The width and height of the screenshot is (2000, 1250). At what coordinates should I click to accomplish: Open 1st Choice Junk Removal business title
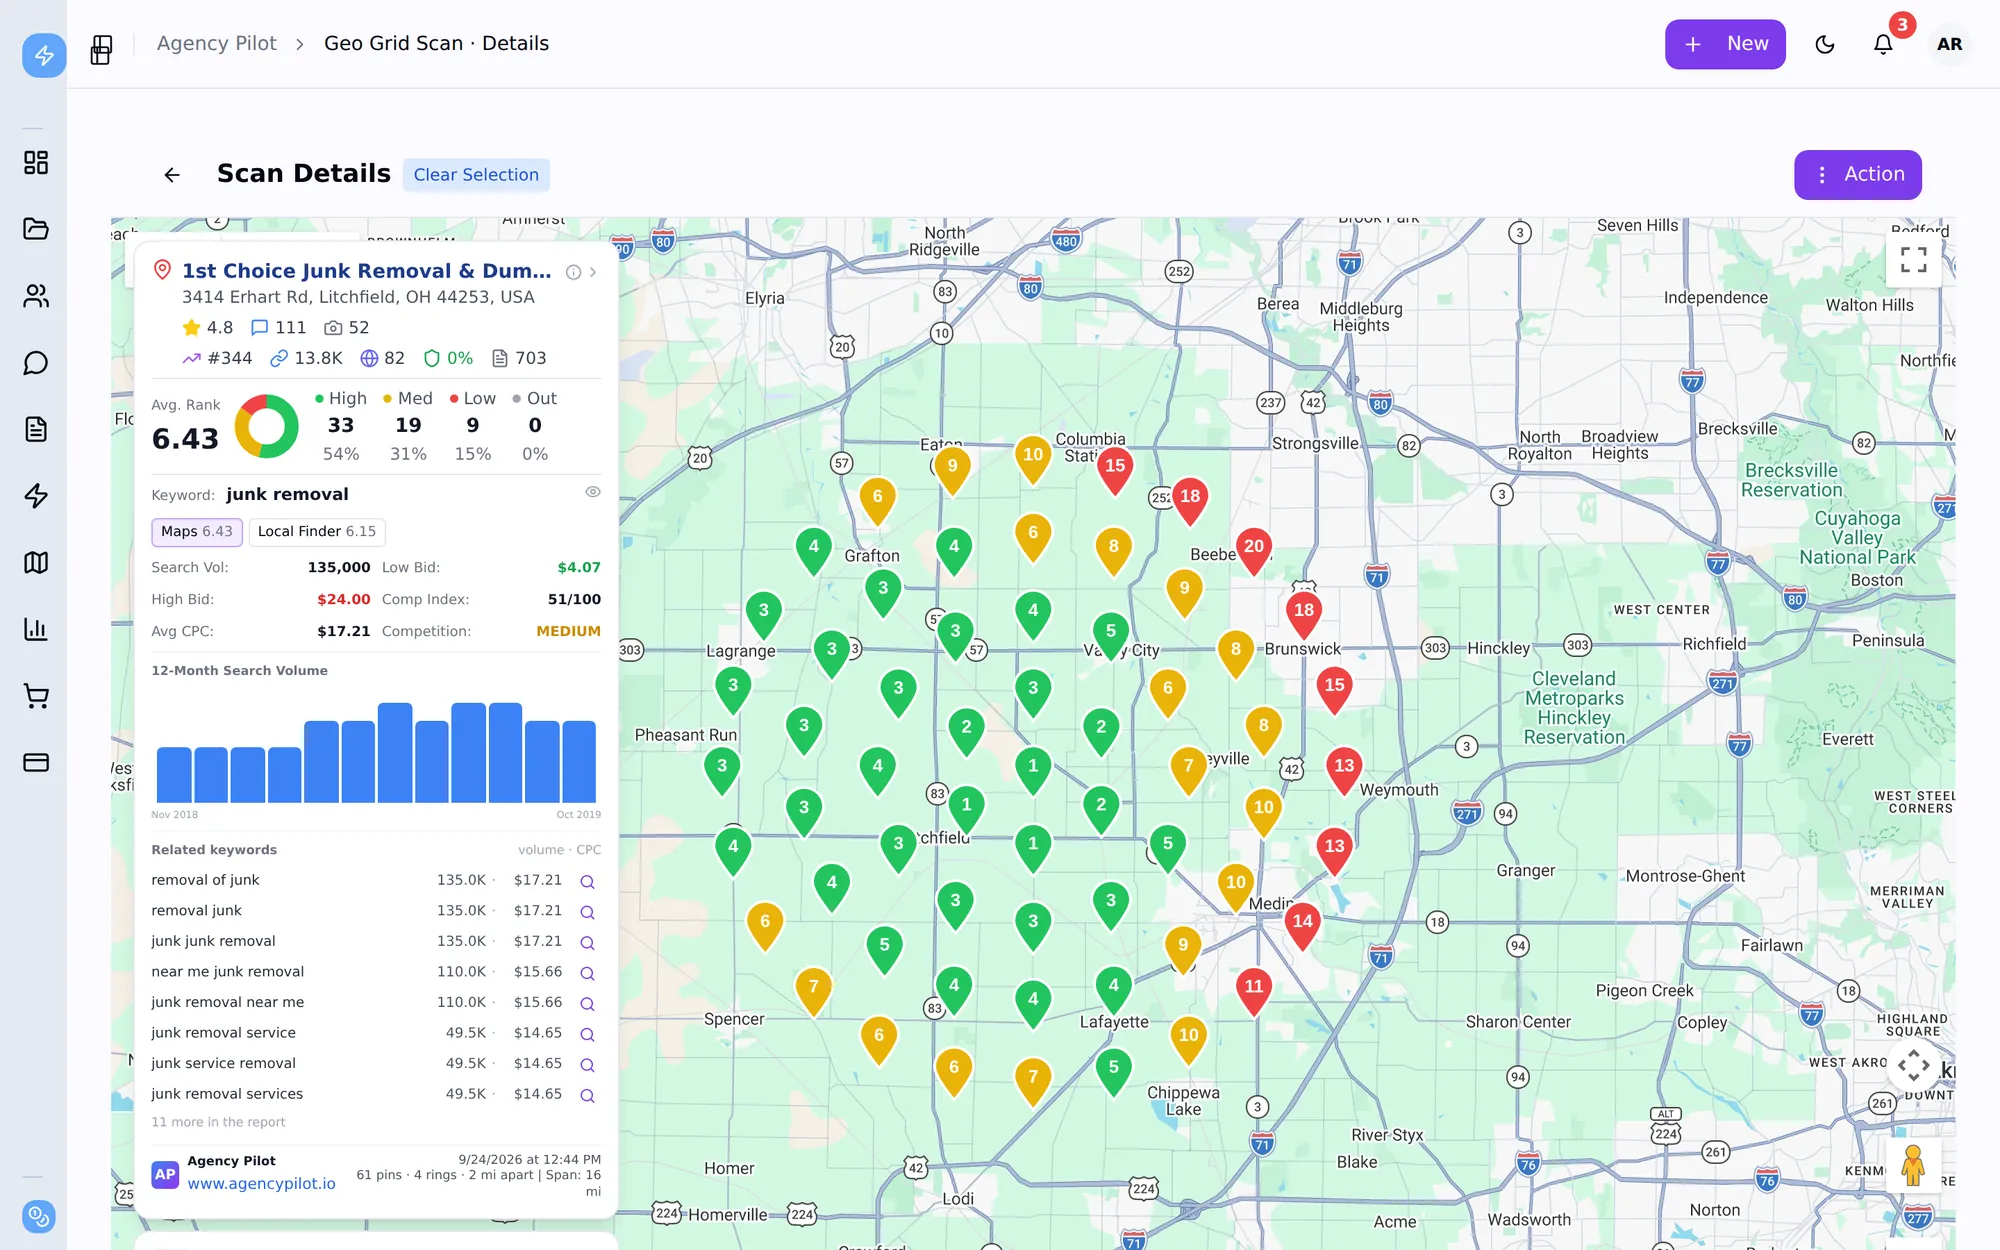366,271
